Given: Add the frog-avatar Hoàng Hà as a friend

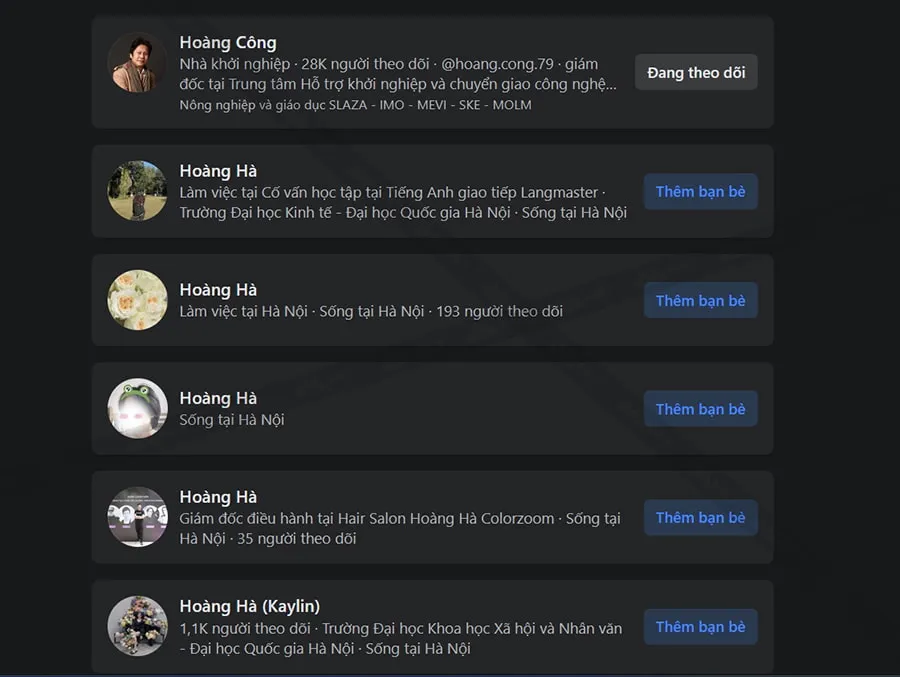Looking at the screenshot, I should pos(701,409).
